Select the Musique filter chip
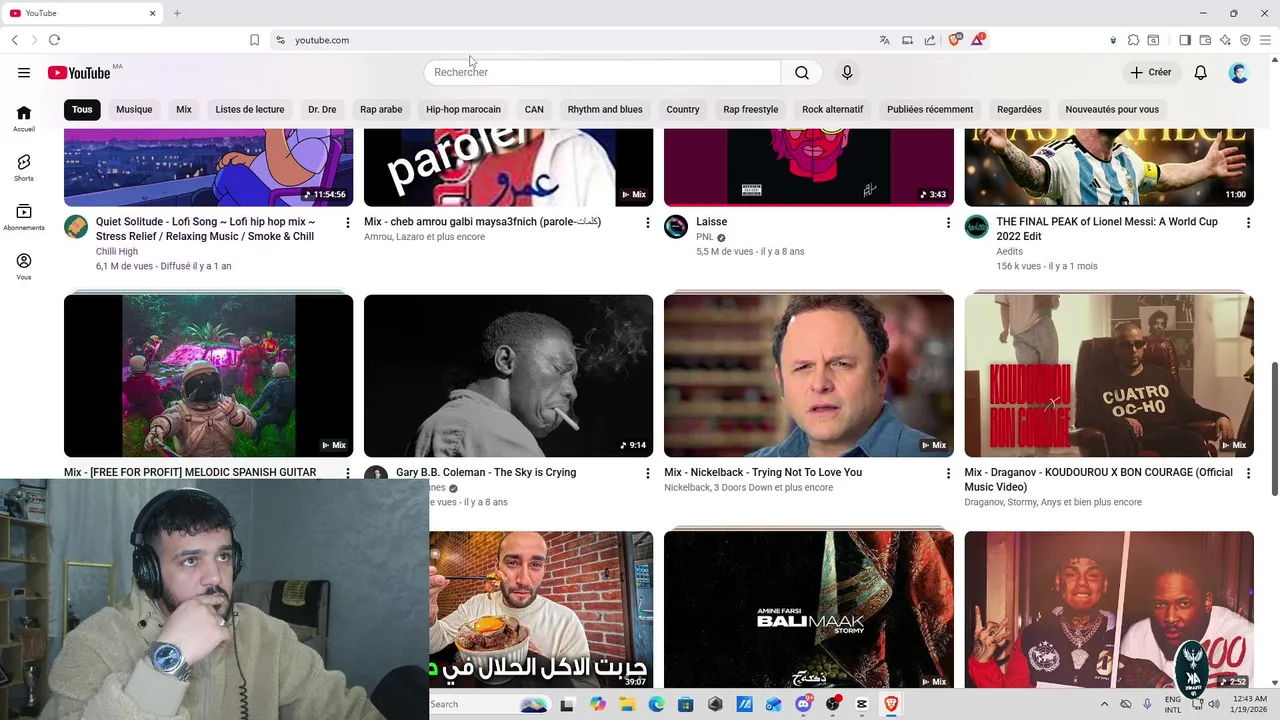Image resolution: width=1280 pixels, height=720 pixels. (x=134, y=109)
